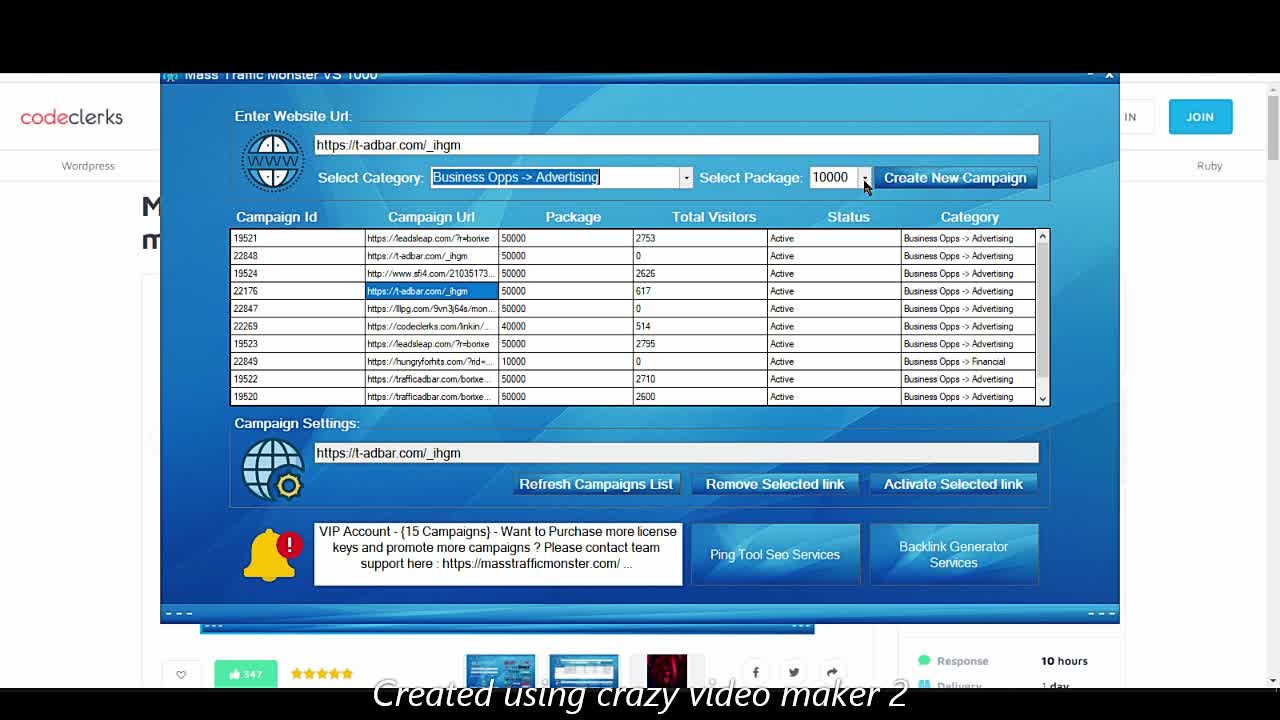This screenshot has height=720, width=1280.
Task: Click the 40000 package cell
Action: point(566,326)
